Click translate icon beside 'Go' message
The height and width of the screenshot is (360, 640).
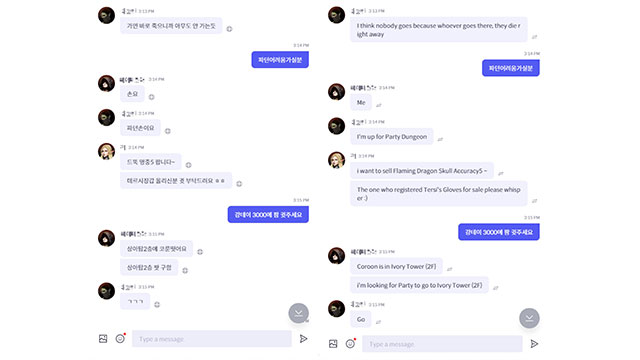tap(378, 322)
